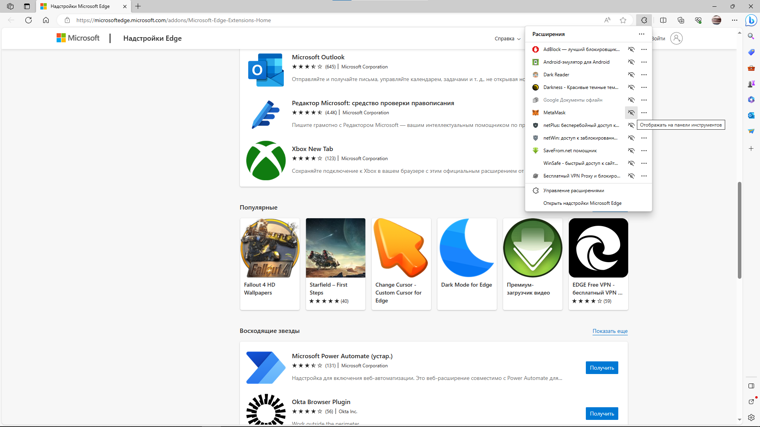Click the MetaMask fox icon
This screenshot has height=427, width=760.
point(536,112)
